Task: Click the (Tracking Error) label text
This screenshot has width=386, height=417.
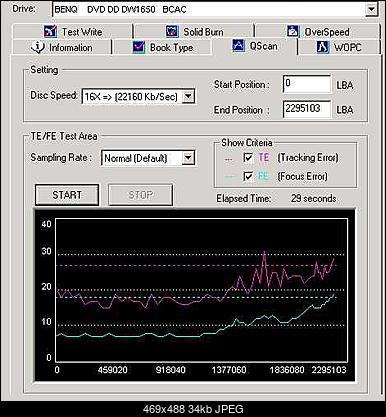Action: point(308,158)
